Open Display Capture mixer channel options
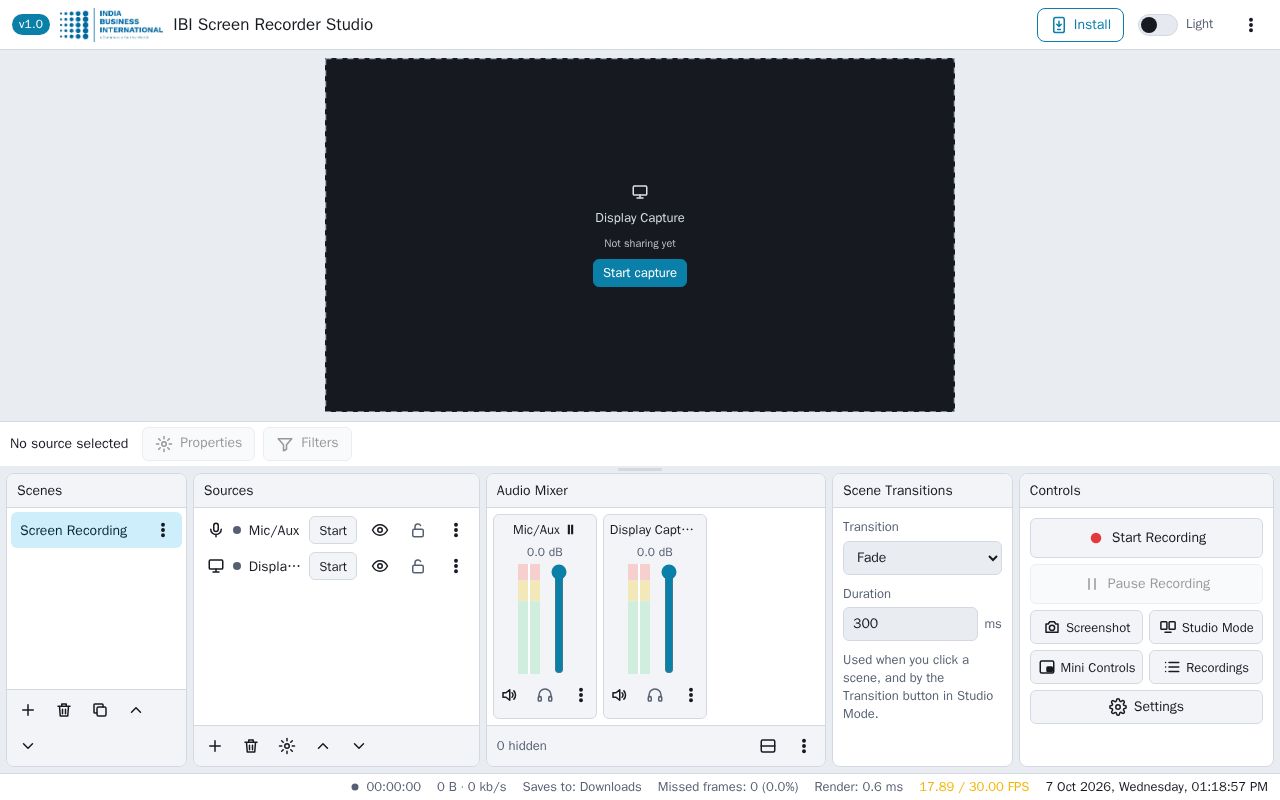 (x=691, y=695)
